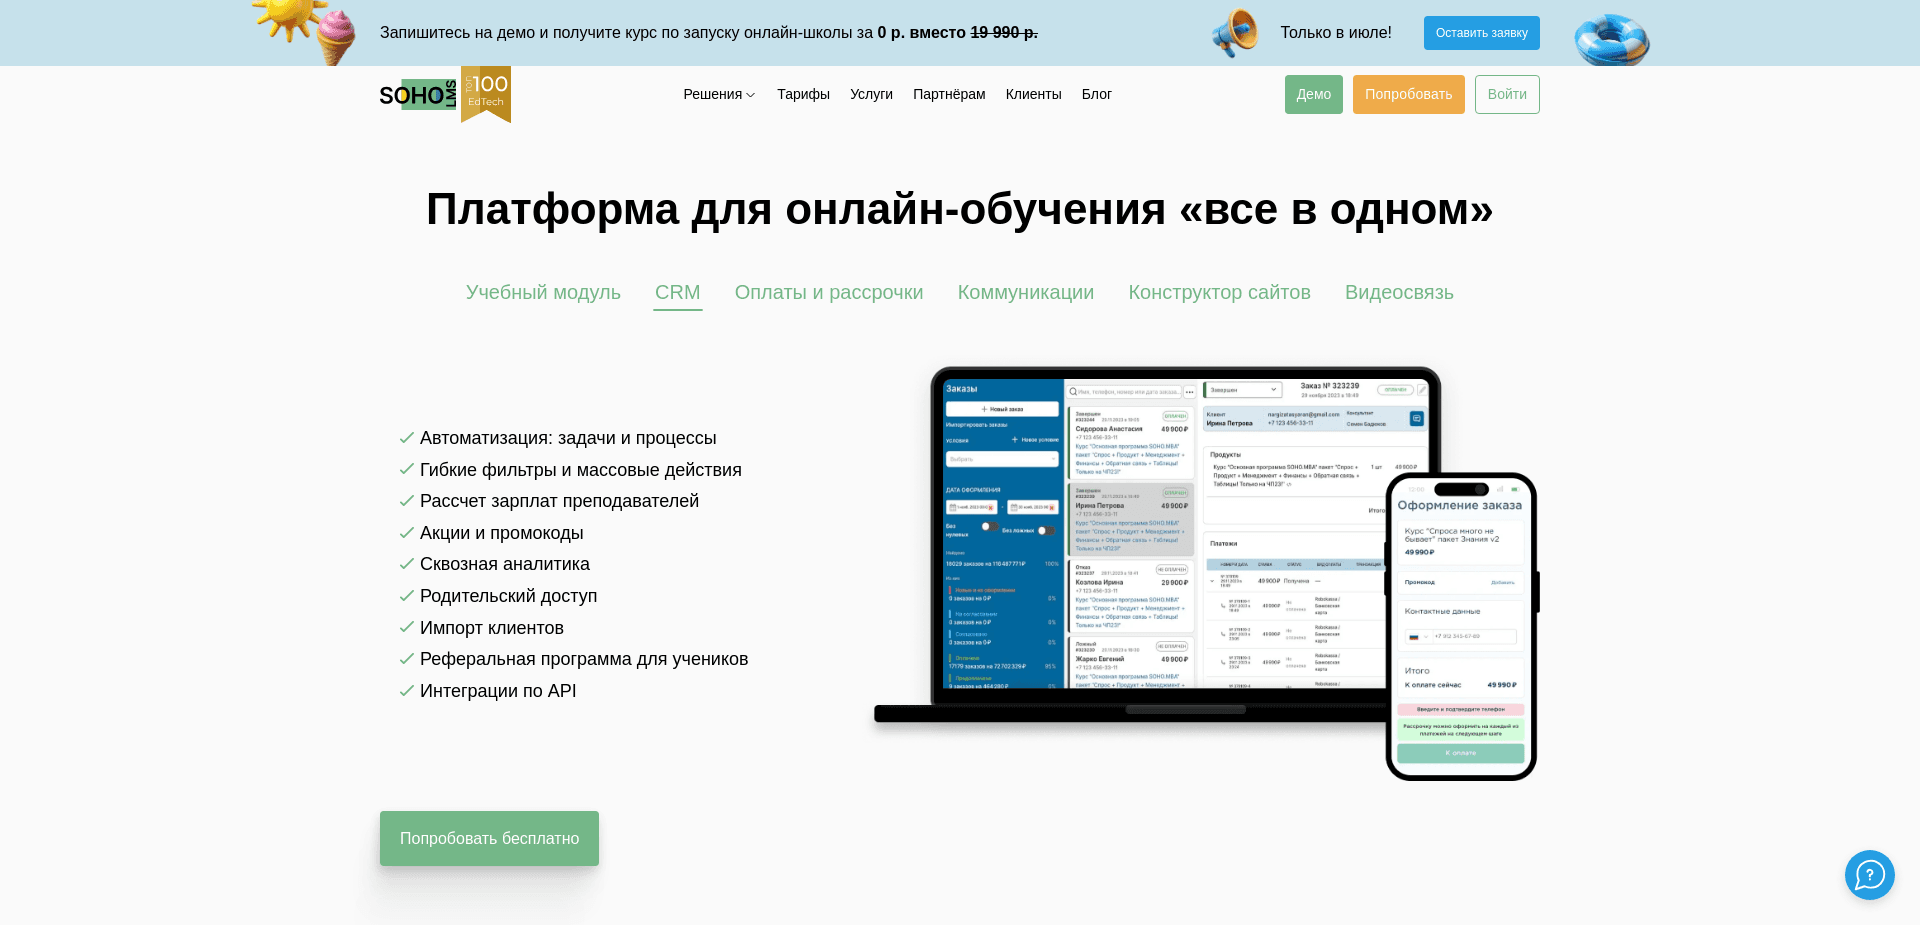Open the Выбрать conditions dropdown
Screen dimensions: 1920x925
[1002, 459]
